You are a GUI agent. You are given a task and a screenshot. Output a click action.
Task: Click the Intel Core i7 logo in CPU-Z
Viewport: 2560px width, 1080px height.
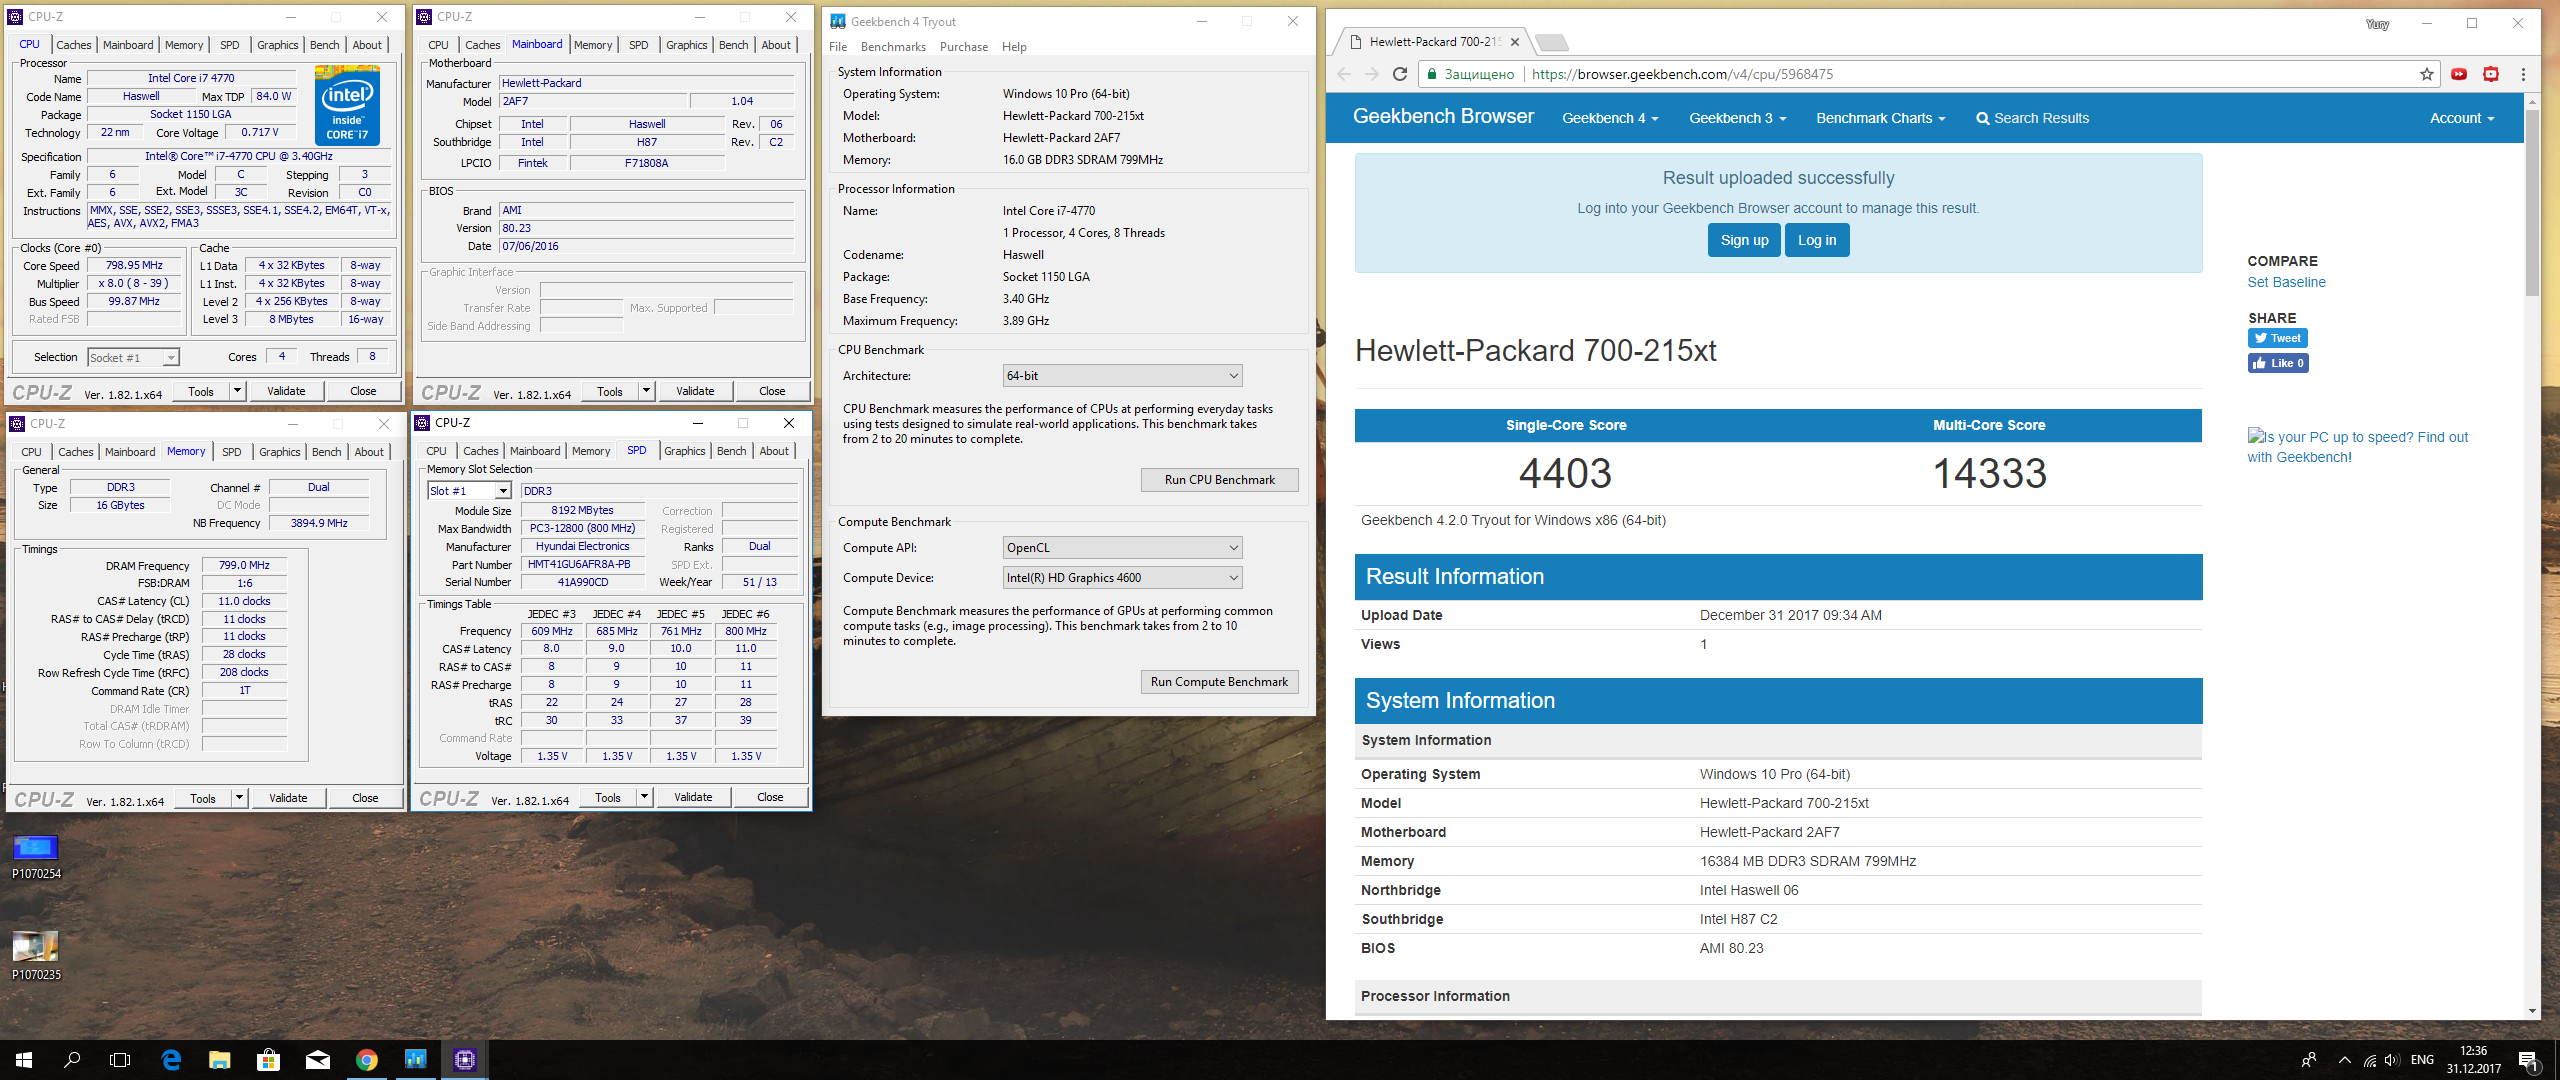(347, 105)
